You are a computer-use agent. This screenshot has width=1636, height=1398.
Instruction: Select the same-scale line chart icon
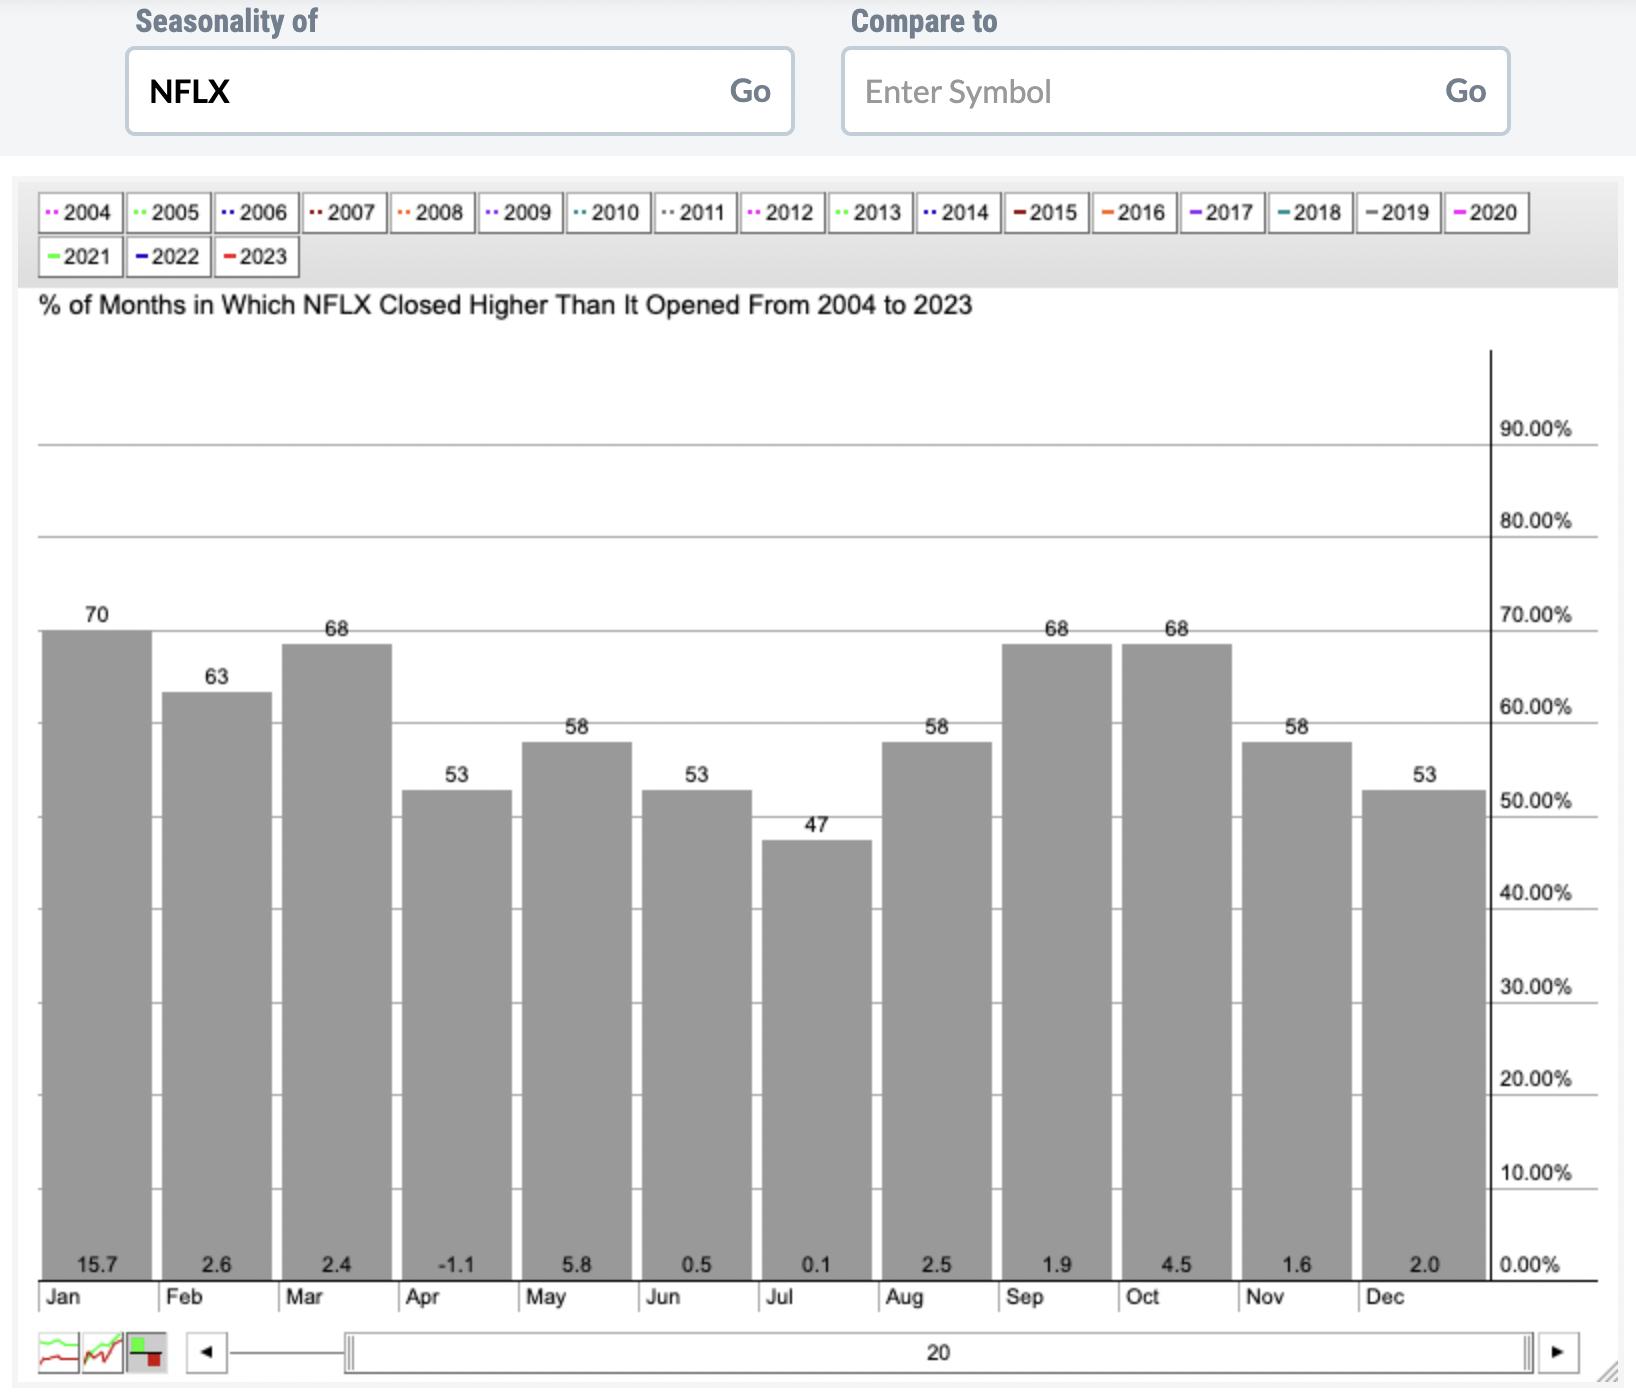[103, 1353]
